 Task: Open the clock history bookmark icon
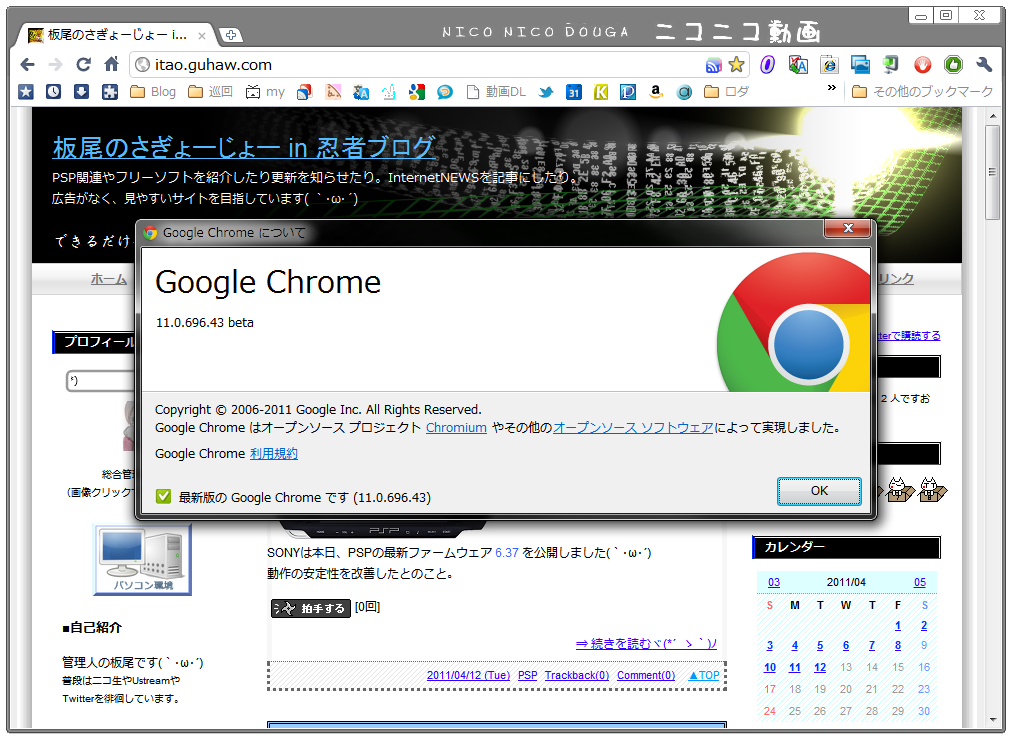pyautogui.click(x=54, y=92)
